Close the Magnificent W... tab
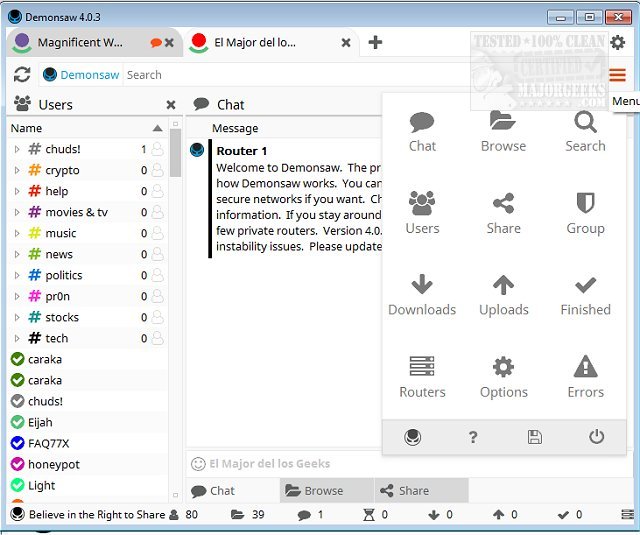This screenshot has height=535, width=640. tap(169, 42)
